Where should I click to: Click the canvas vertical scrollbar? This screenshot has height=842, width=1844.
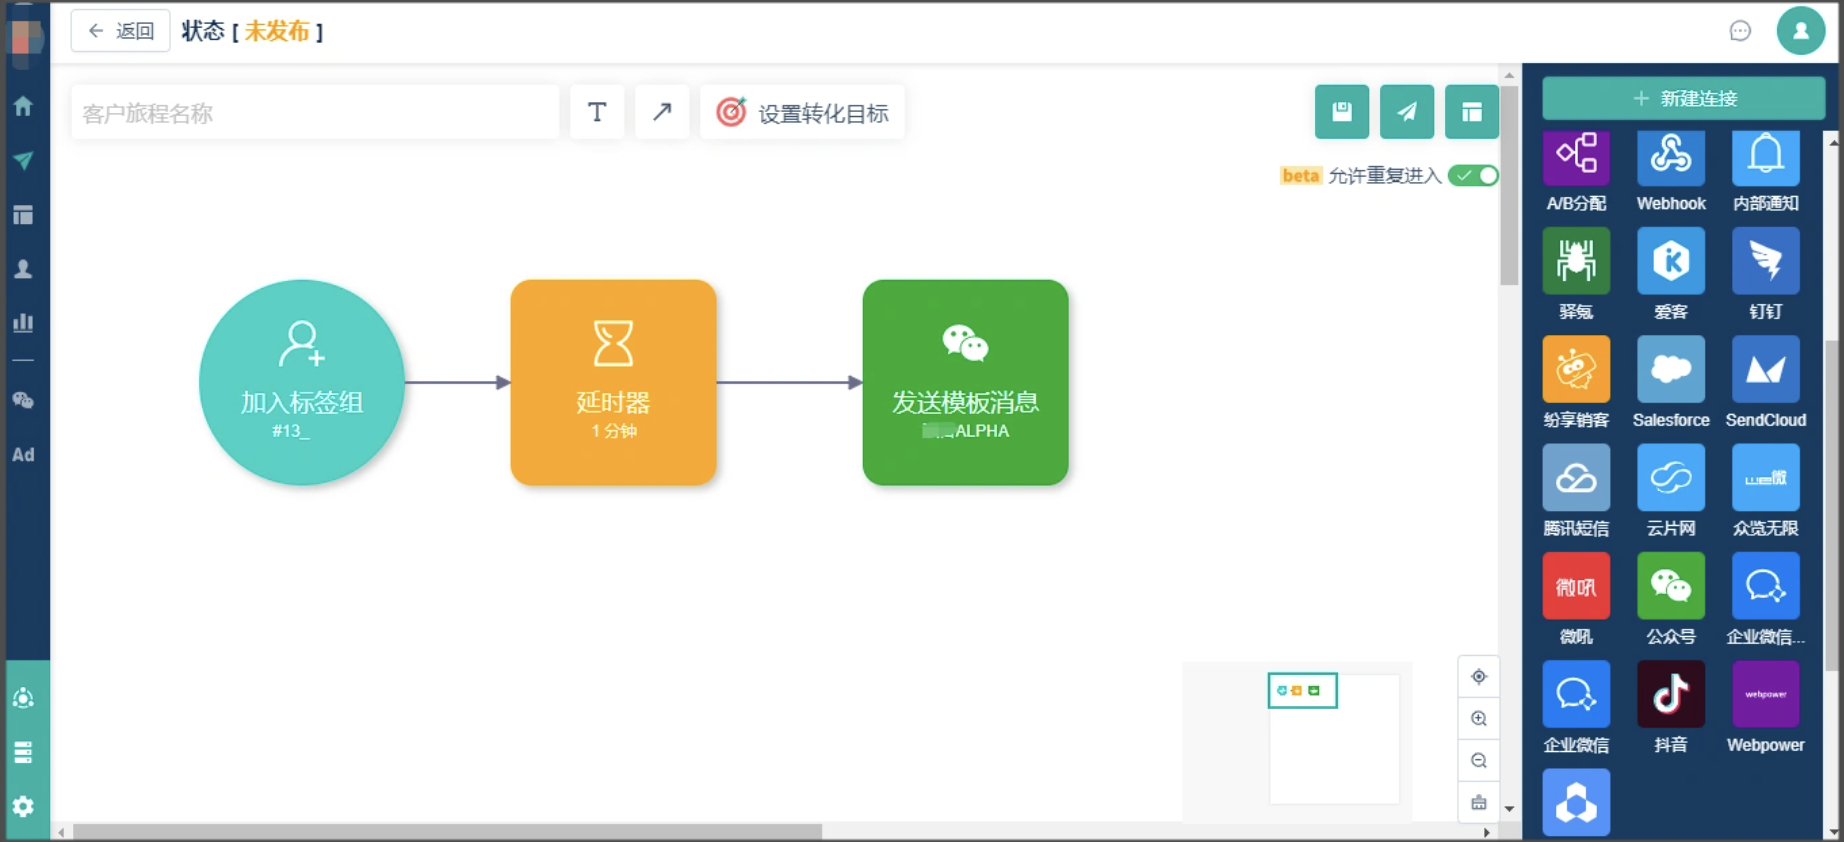tap(1509, 186)
